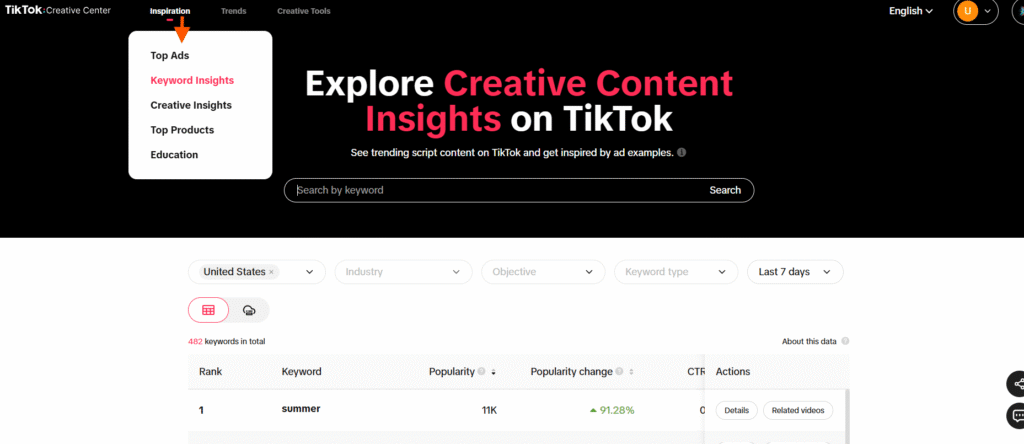
Task: Remove United States country tag
Action: [271, 272]
